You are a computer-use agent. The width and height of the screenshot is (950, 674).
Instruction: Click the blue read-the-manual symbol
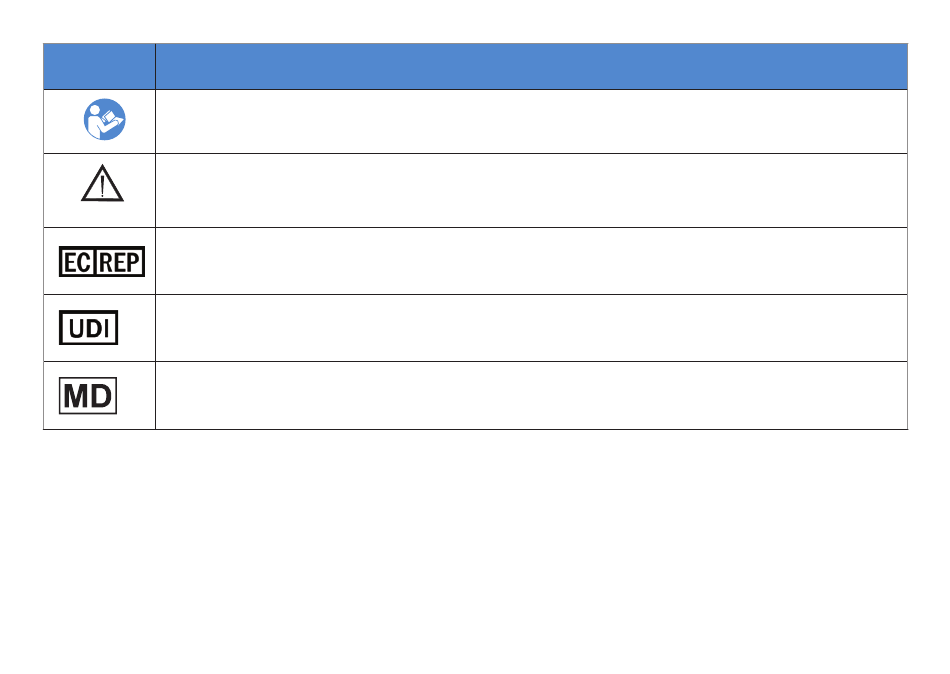pyautogui.click(x=104, y=119)
